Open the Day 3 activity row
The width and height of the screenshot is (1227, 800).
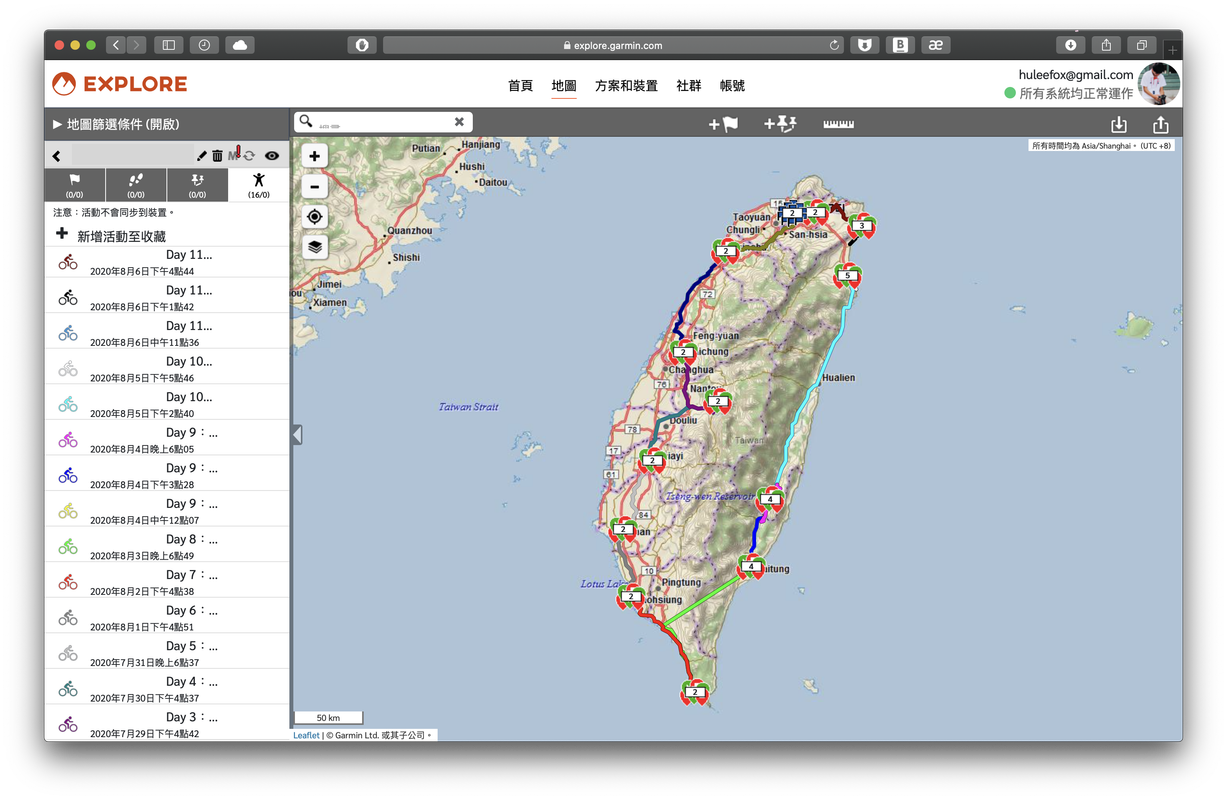click(167, 724)
